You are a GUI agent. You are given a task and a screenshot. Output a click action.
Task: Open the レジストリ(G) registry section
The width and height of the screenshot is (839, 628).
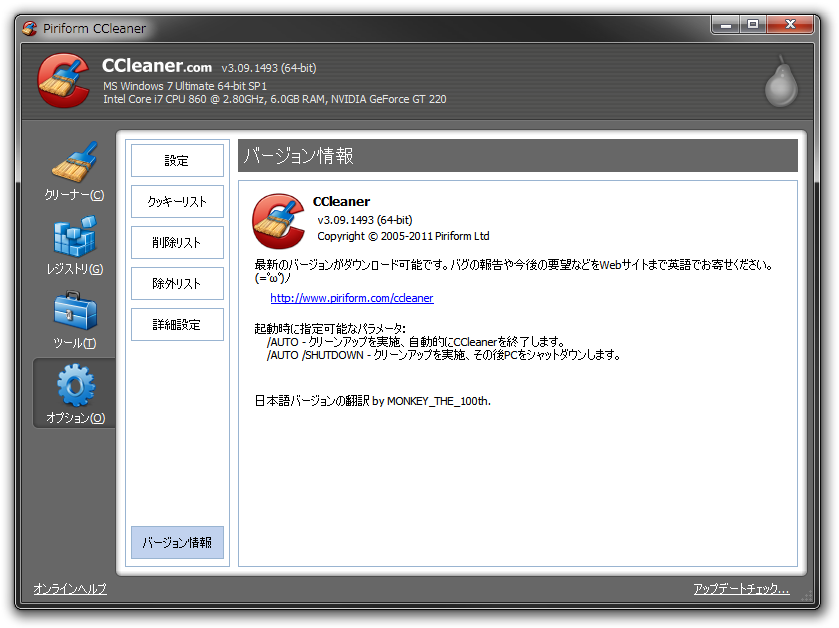tap(74, 246)
